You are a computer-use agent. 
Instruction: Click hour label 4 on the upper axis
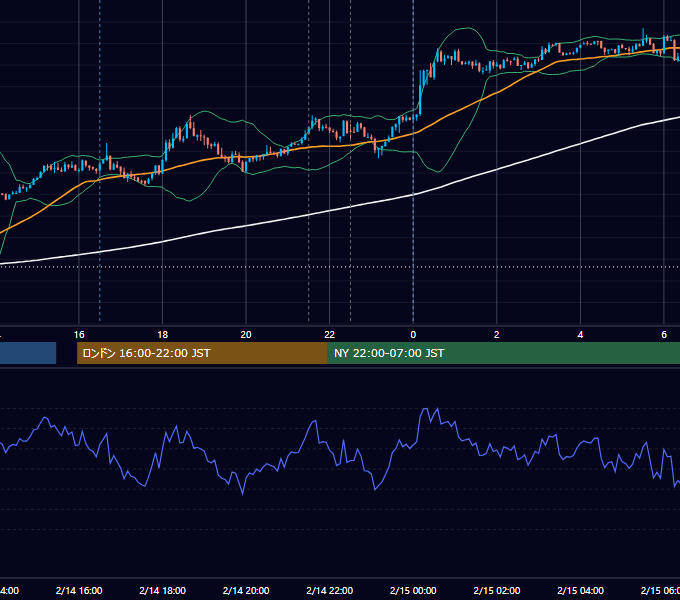coord(580,335)
